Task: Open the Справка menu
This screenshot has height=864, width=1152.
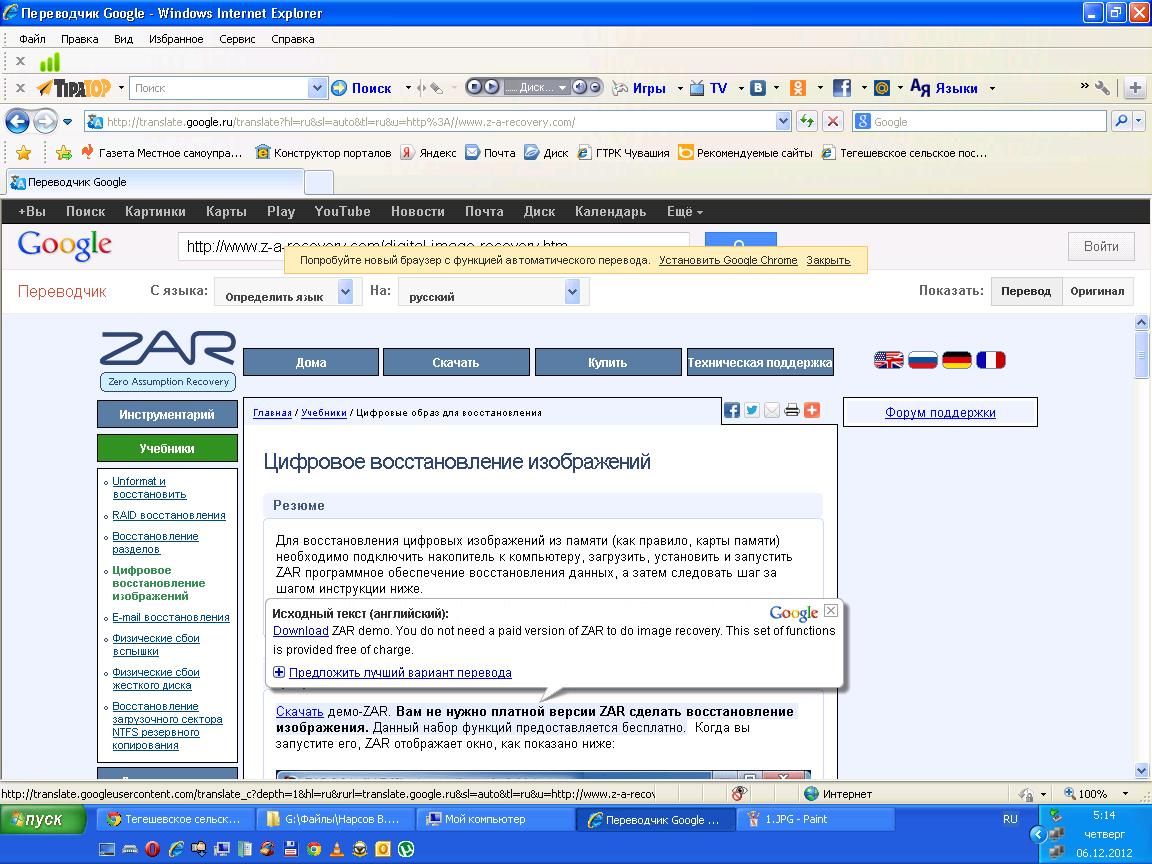Action: pyautogui.click(x=292, y=39)
